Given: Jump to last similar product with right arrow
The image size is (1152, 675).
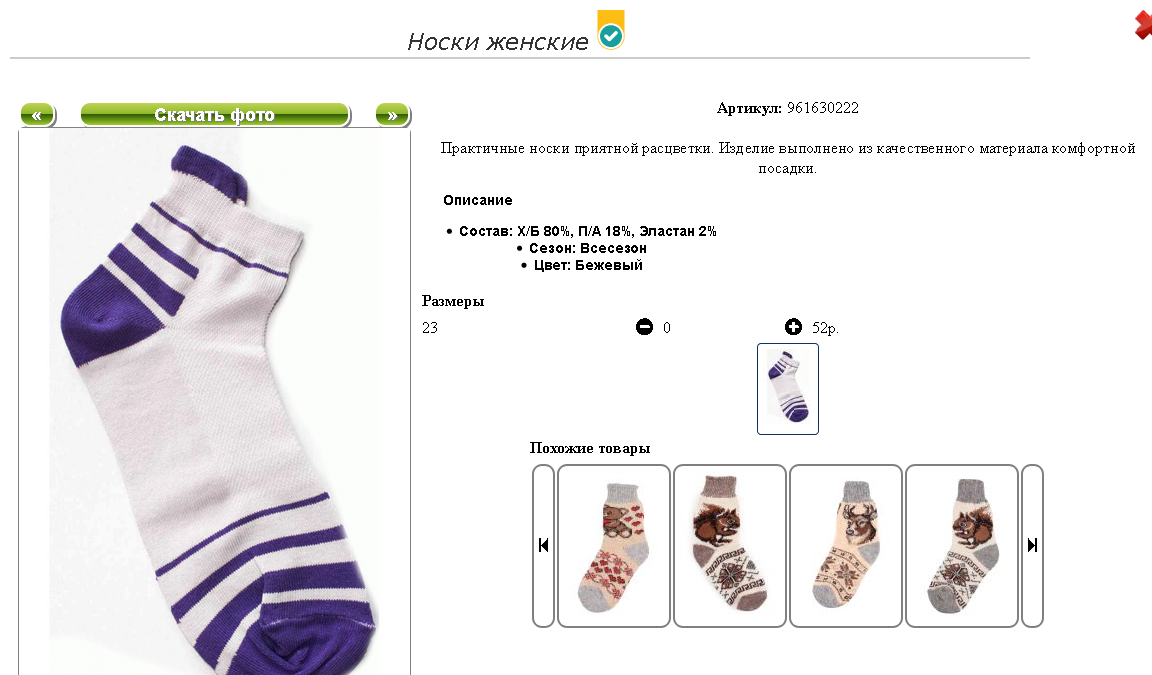Looking at the screenshot, I should pos(1032,545).
